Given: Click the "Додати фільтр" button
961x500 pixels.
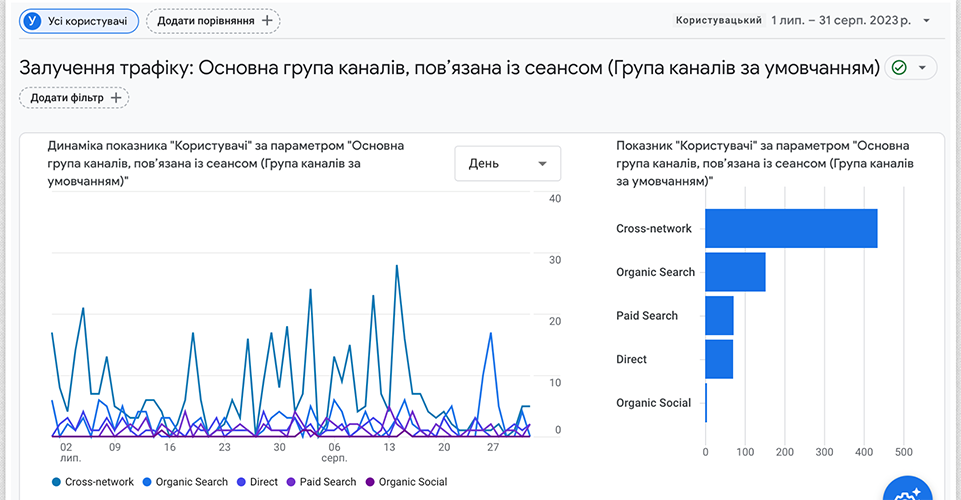Looking at the screenshot, I should [74, 97].
